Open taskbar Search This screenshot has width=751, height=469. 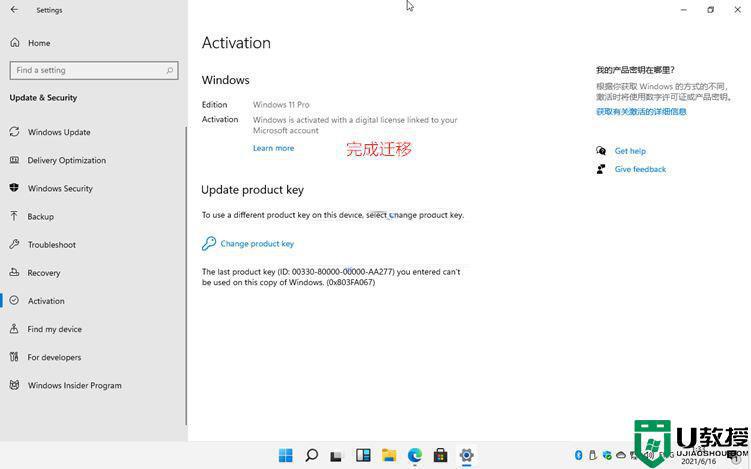click(x=311, y=455)
